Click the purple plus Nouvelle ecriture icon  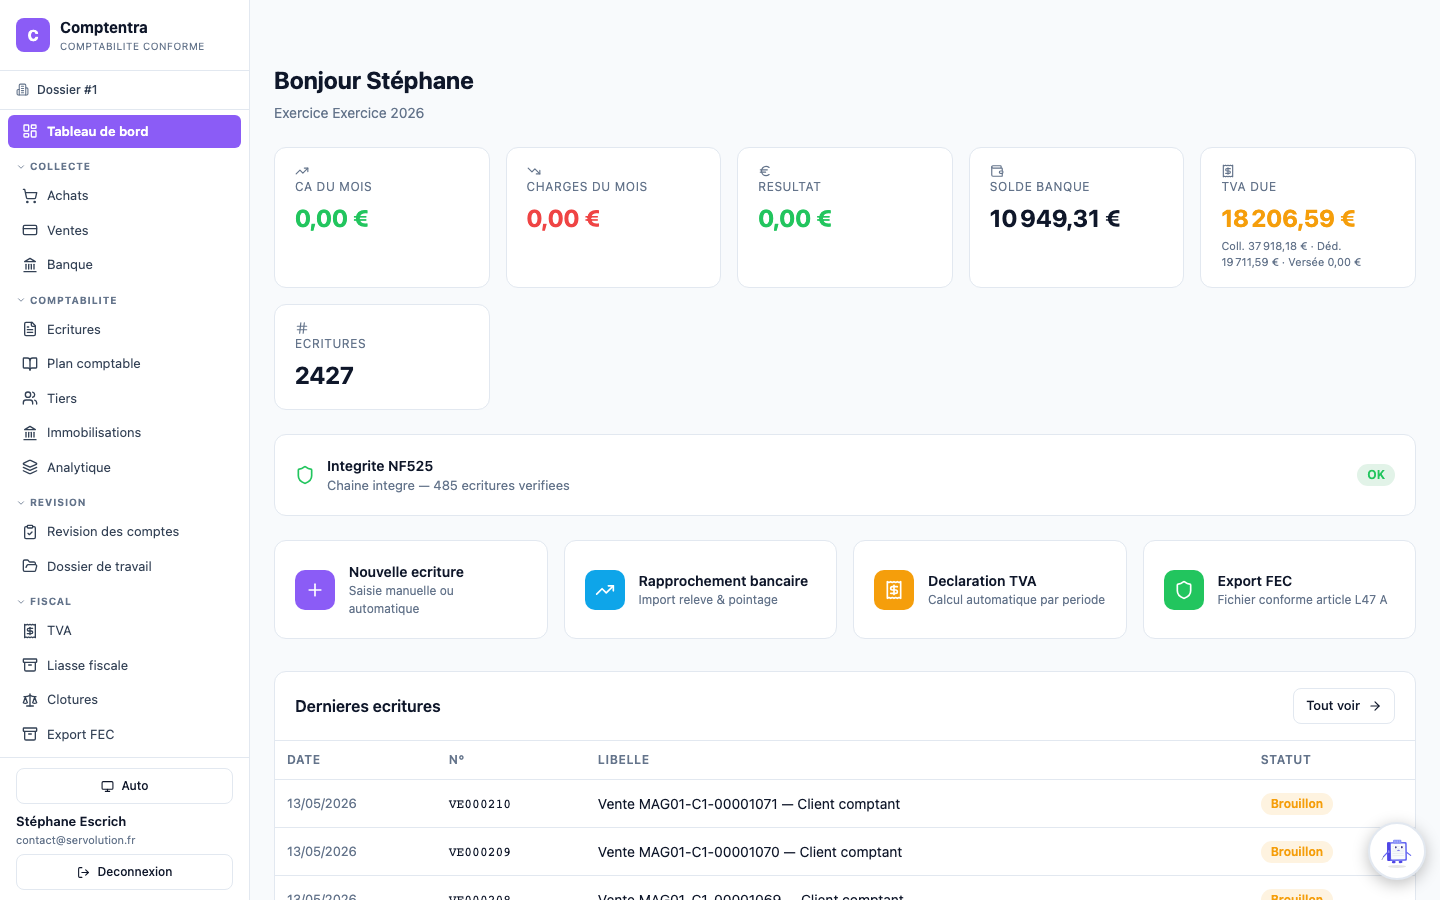(315, 590)
